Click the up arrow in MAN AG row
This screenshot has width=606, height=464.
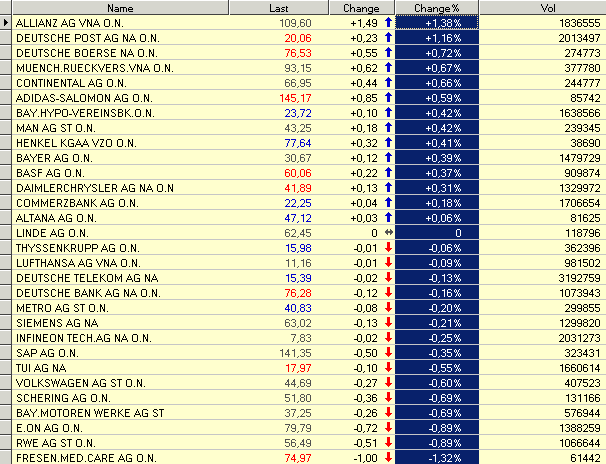pos(388,128)
